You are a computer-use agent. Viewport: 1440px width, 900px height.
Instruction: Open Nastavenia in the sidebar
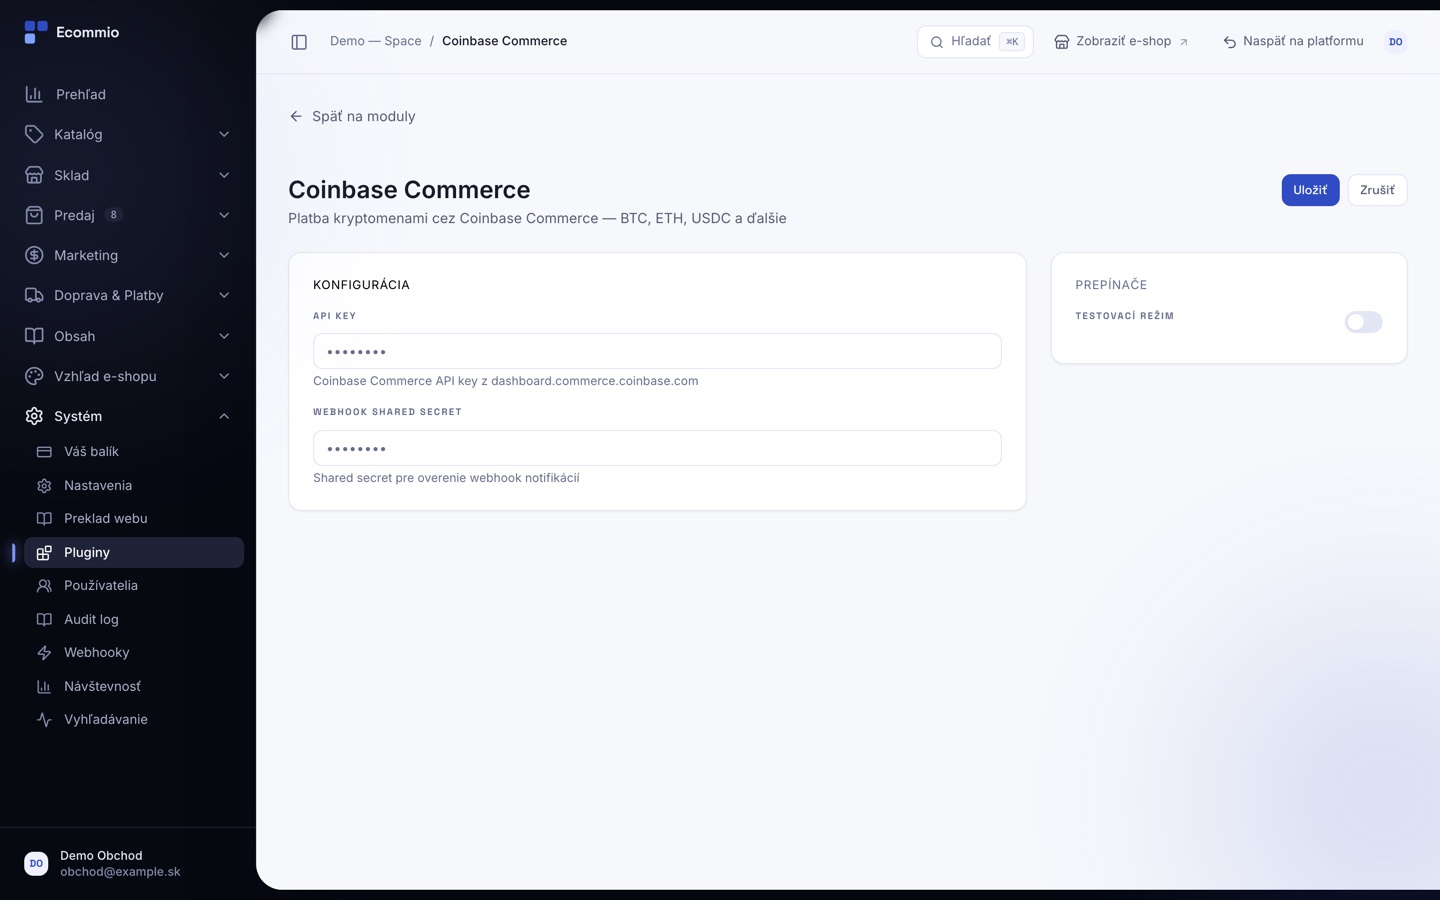click(x=134, y=485)
